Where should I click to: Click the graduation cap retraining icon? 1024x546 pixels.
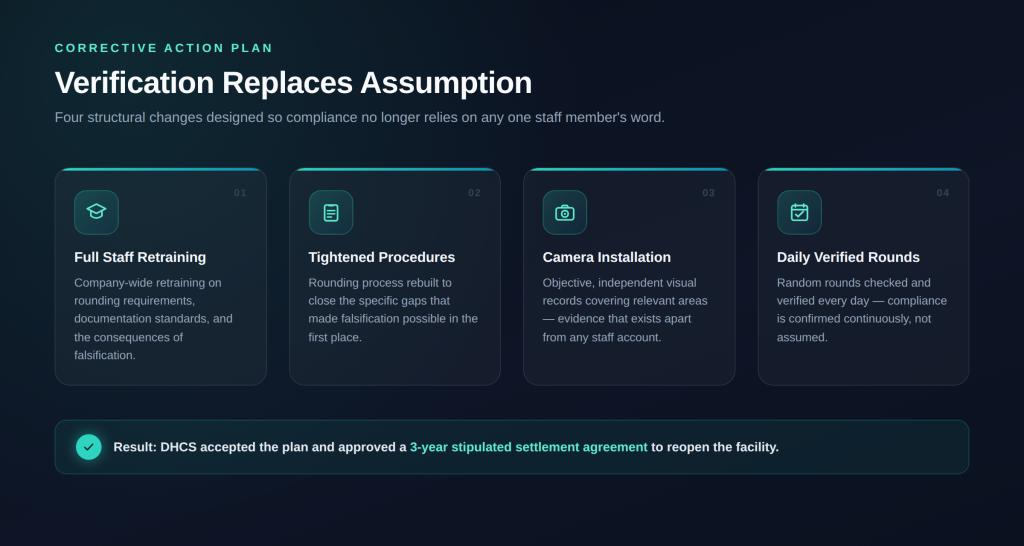[x=96, y=212]
